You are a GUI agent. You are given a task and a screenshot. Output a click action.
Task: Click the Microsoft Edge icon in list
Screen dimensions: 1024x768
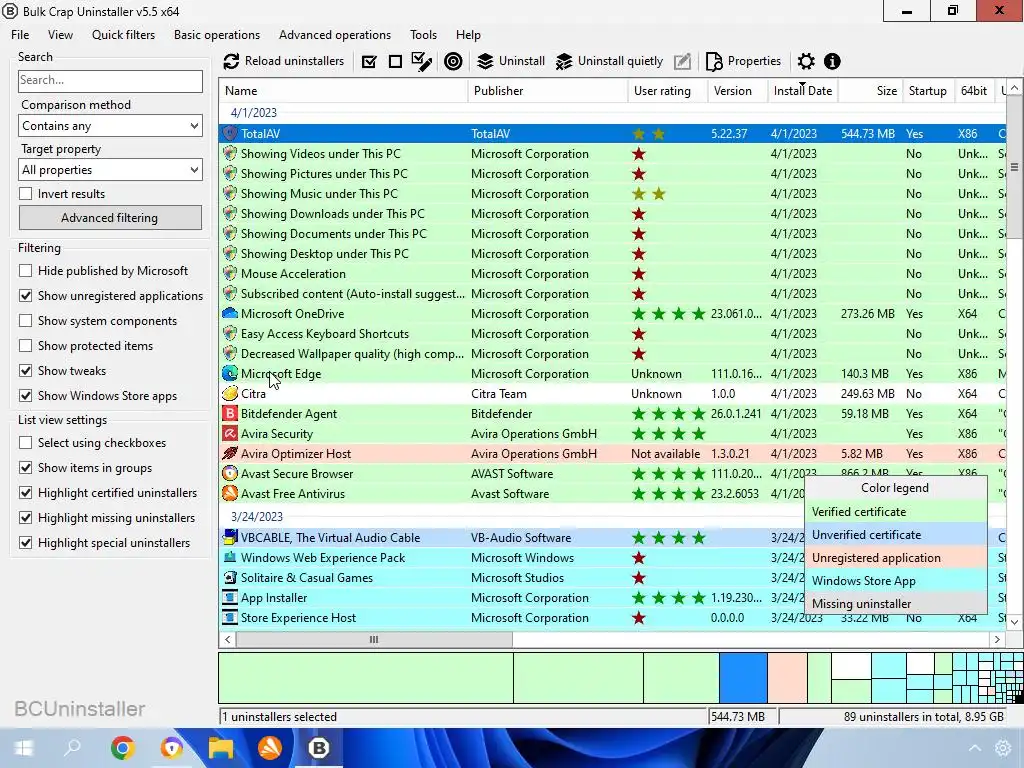230,374
